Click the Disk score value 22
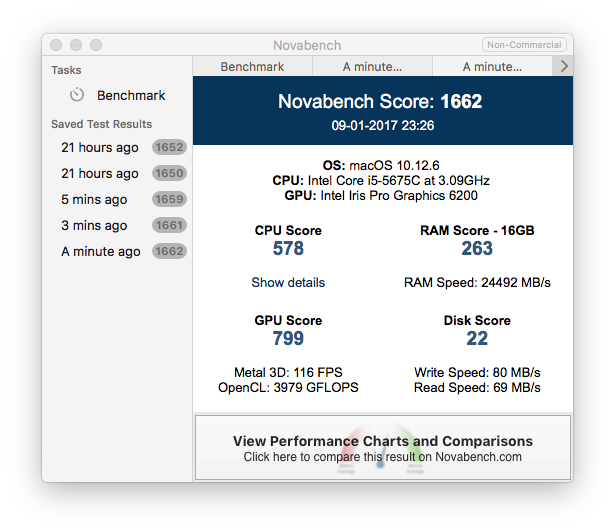615x532 pixels. [477, 338]
